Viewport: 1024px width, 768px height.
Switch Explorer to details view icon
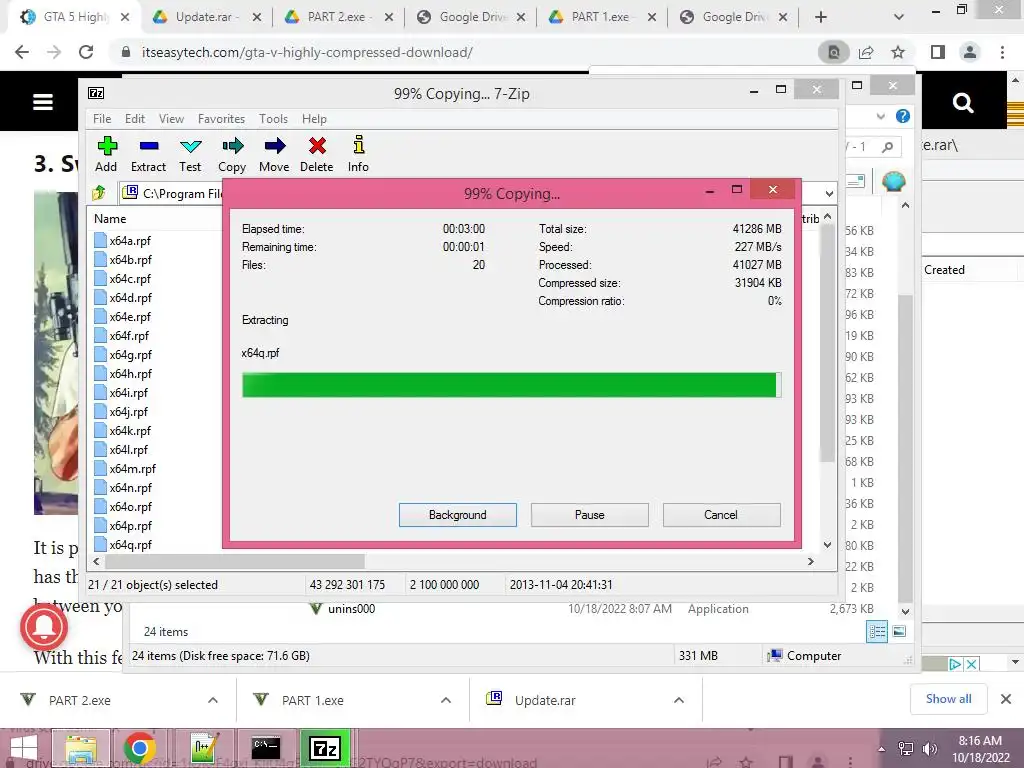point(877,632)
